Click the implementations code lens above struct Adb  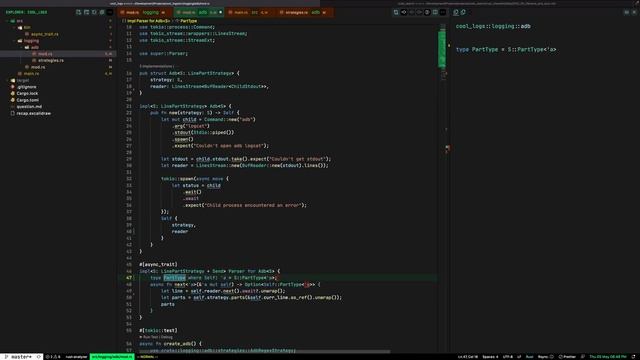pyautogui.click(x=157, y=66)
